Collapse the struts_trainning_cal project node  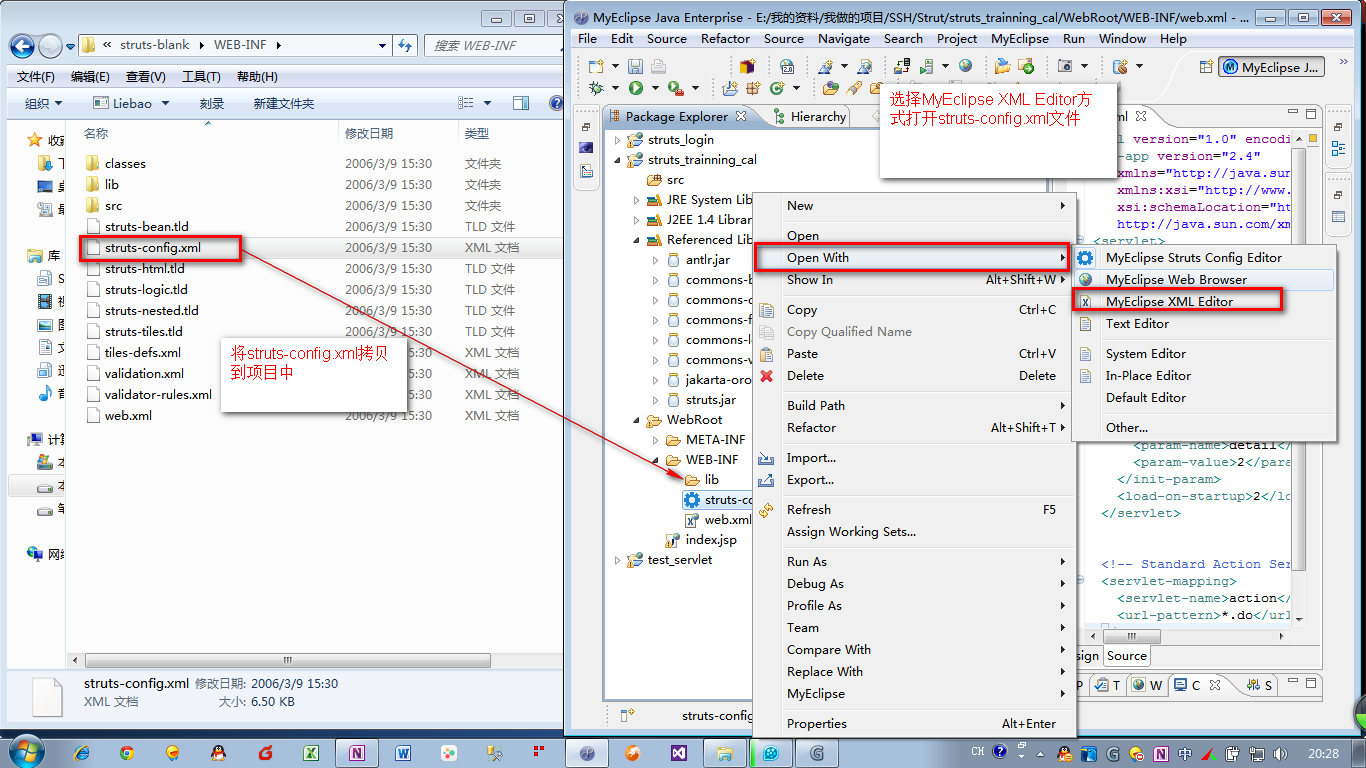(617, 160)
